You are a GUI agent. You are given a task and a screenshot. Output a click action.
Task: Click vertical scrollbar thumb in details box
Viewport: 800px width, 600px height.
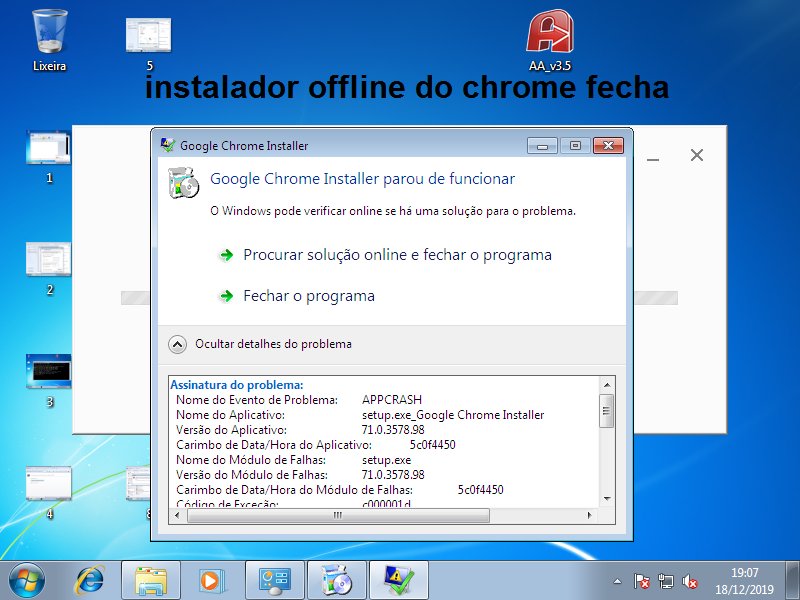(607, 411)
